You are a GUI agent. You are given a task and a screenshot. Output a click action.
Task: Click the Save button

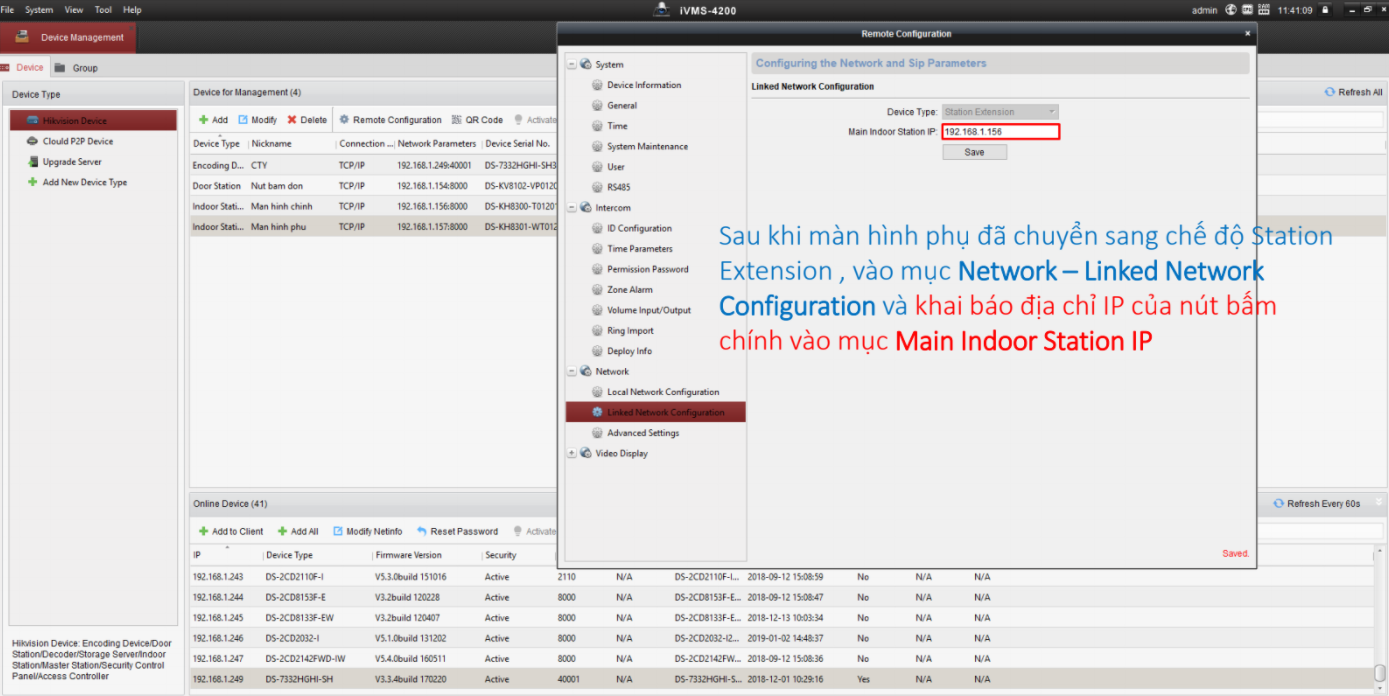pyautogui.click(x=974, y=152)
